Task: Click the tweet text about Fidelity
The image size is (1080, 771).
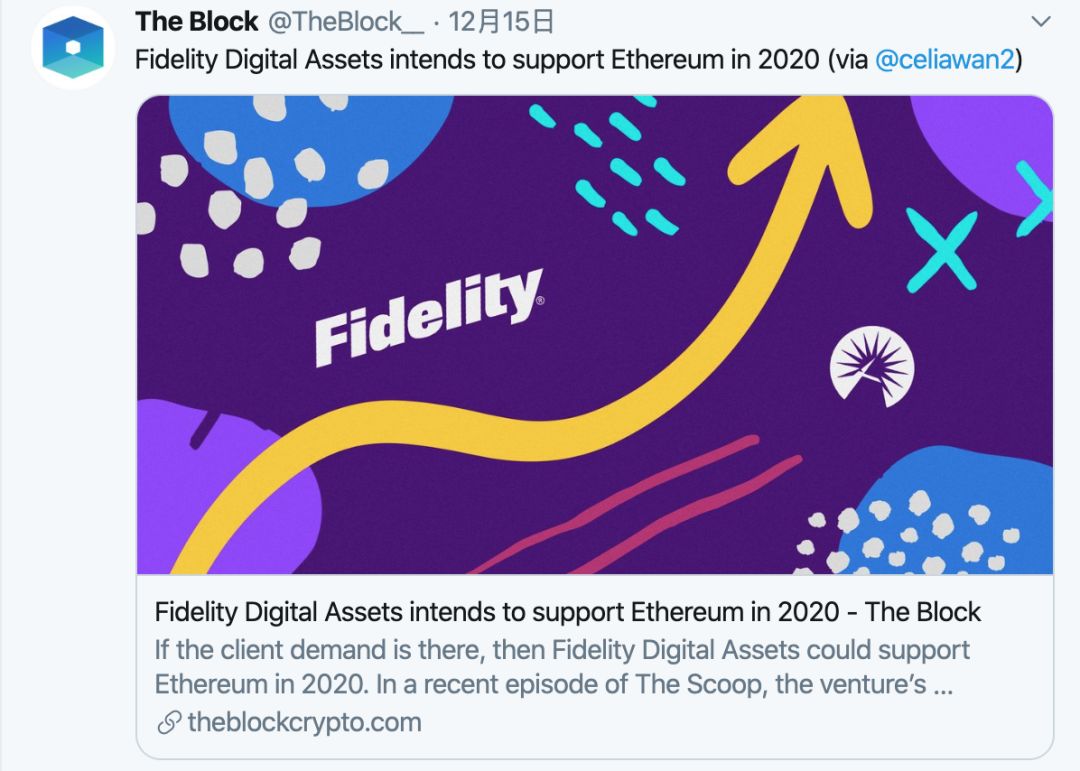Action: pyautogui.click(x=579, y=59)
